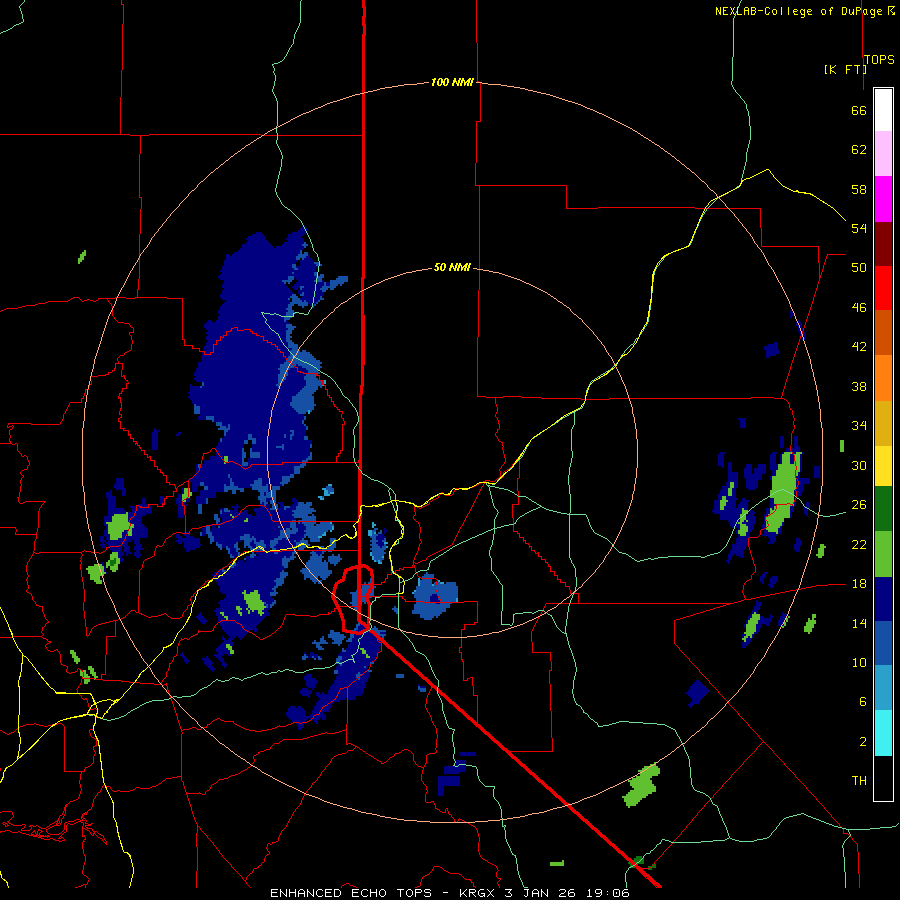This screenshot has width=900, height=900.
Task: Click the '100 NMI' range ring label
Action: pyautogui.click(x=452, y=82)
